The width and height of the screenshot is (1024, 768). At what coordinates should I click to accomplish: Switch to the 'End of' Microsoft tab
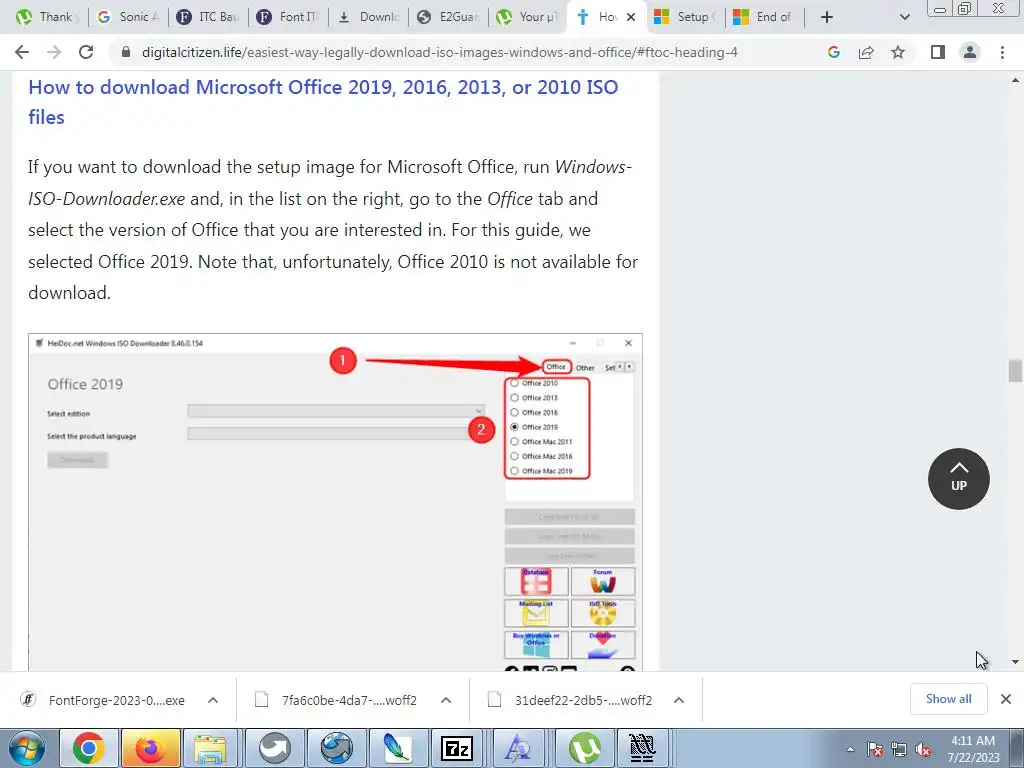[764, 17]
